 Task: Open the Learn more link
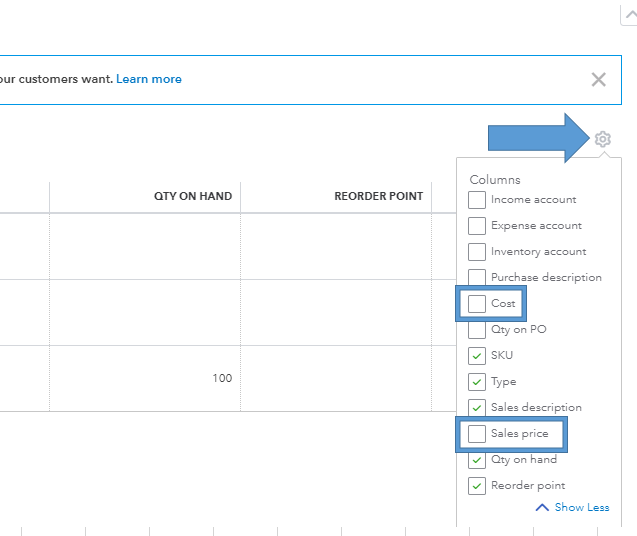click(x=149, y=79)
